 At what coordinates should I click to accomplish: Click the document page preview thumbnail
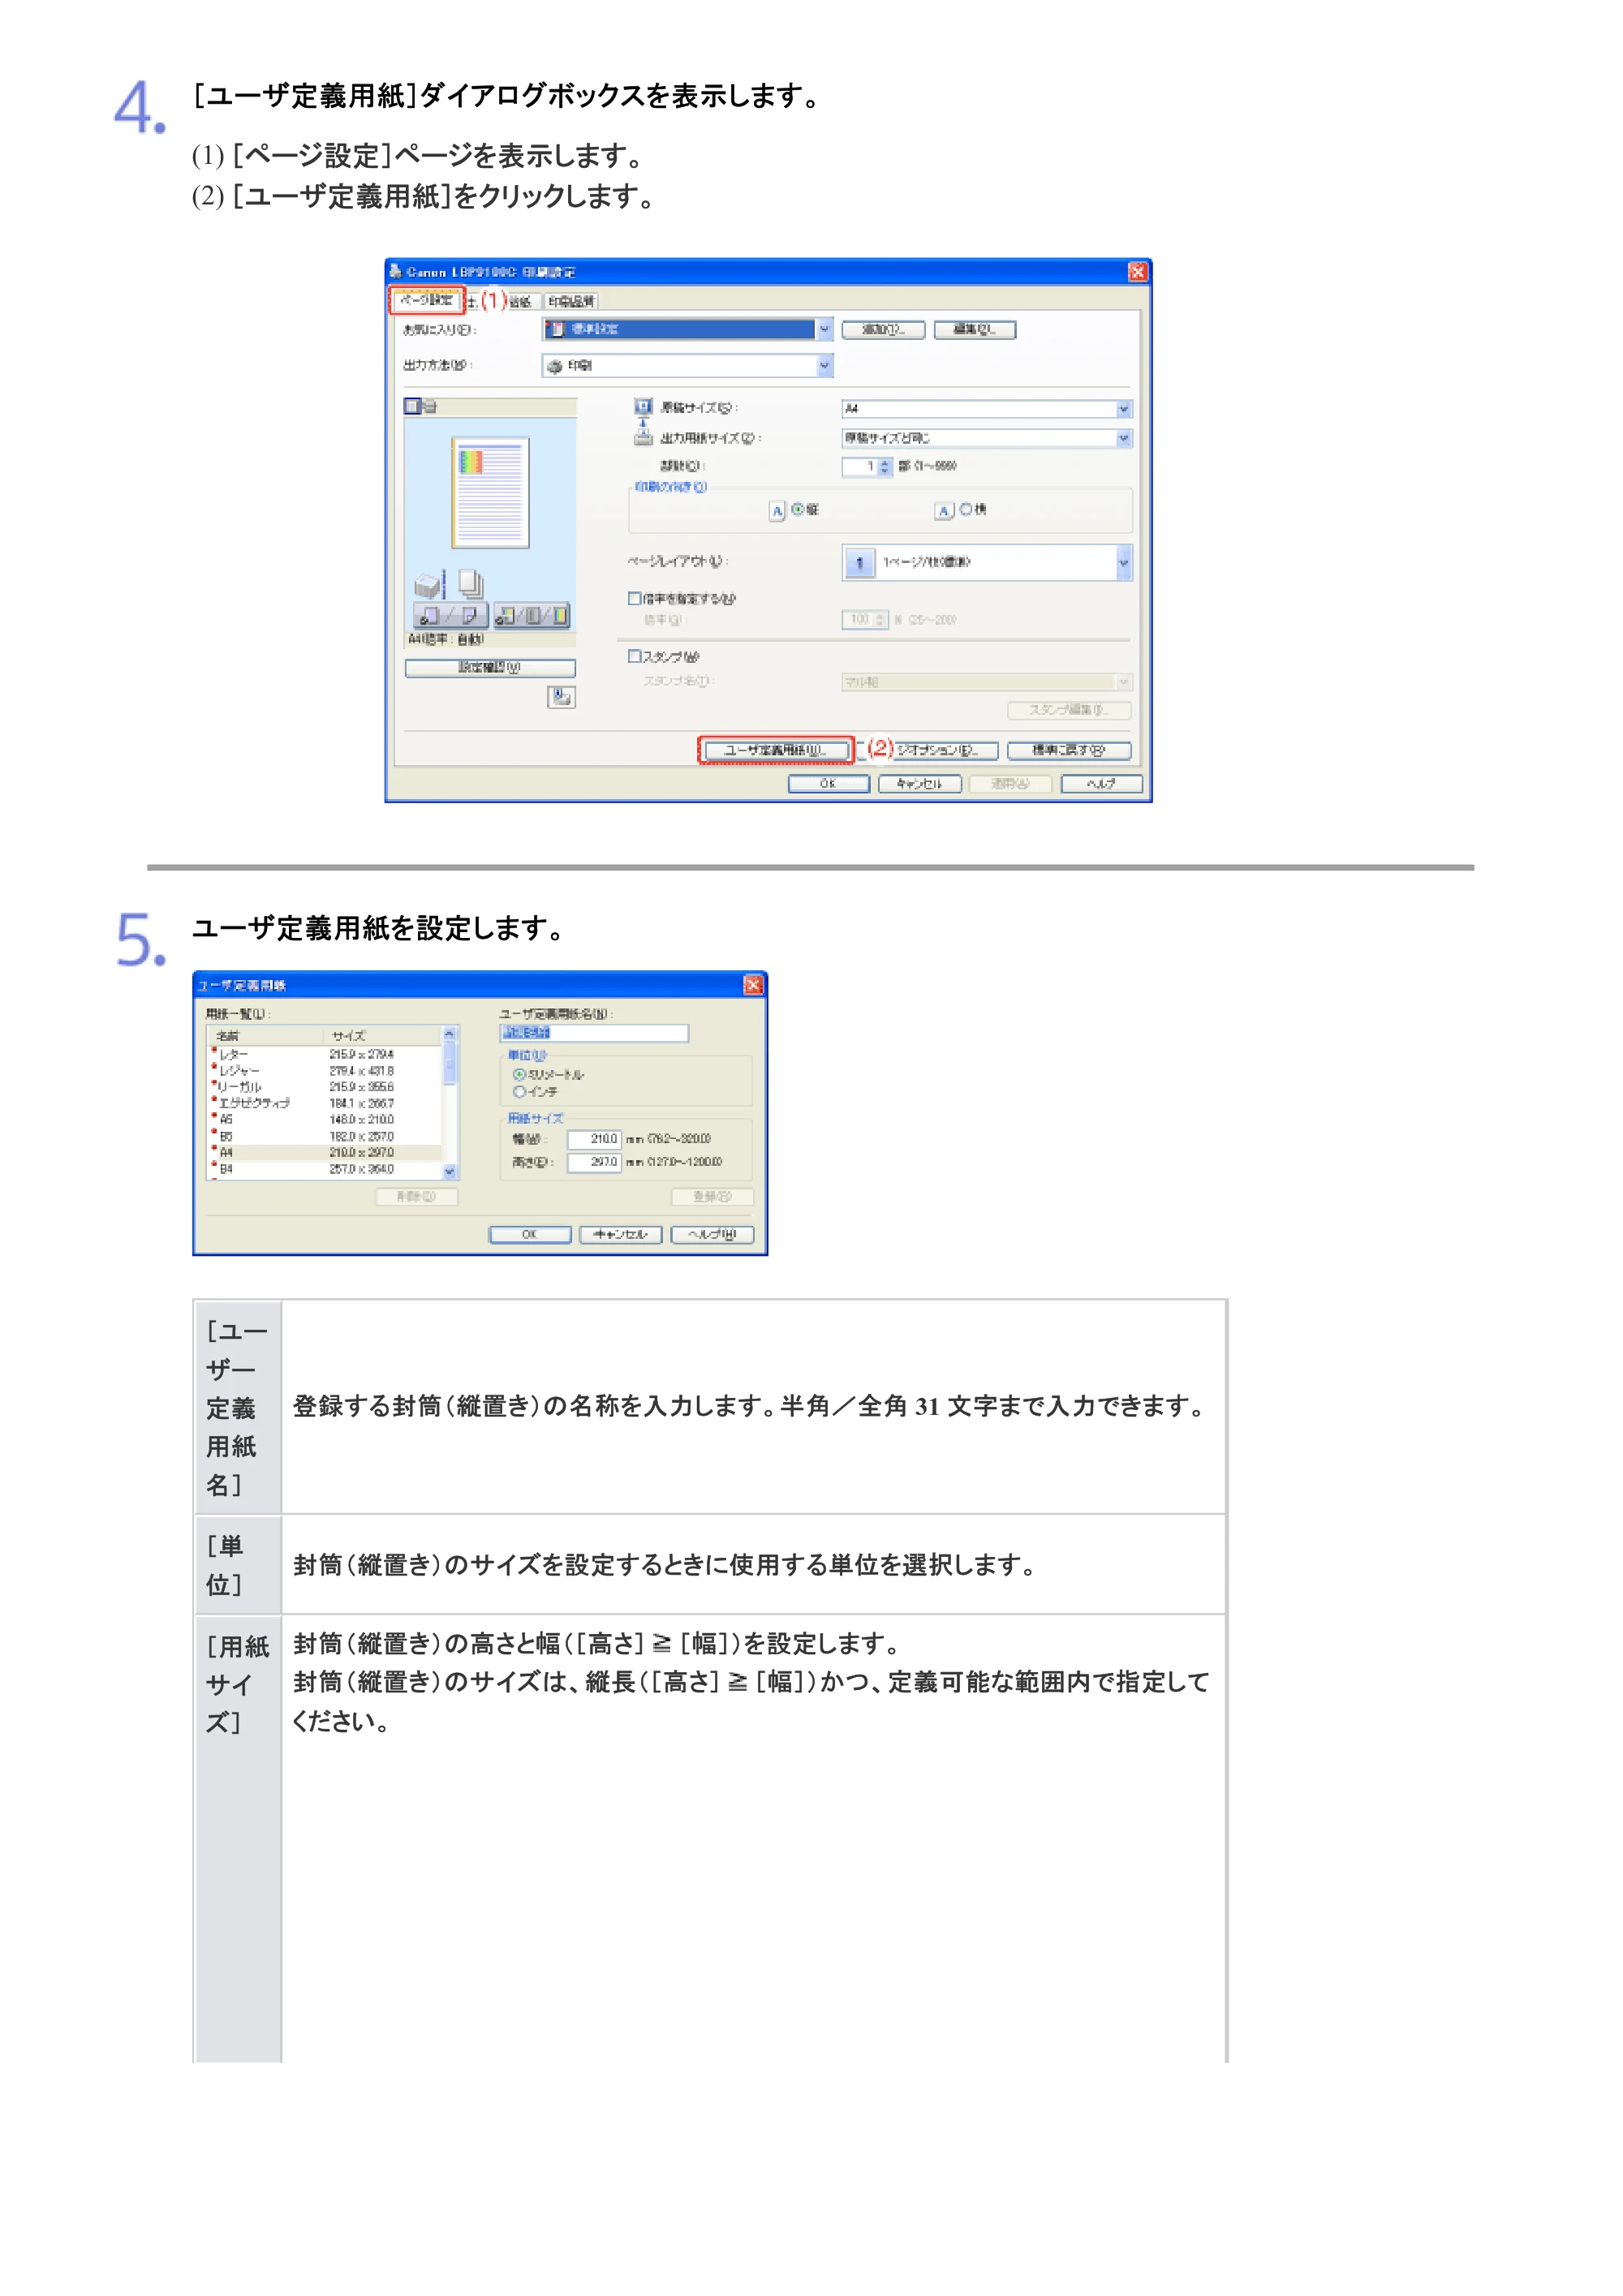point(490,492)
